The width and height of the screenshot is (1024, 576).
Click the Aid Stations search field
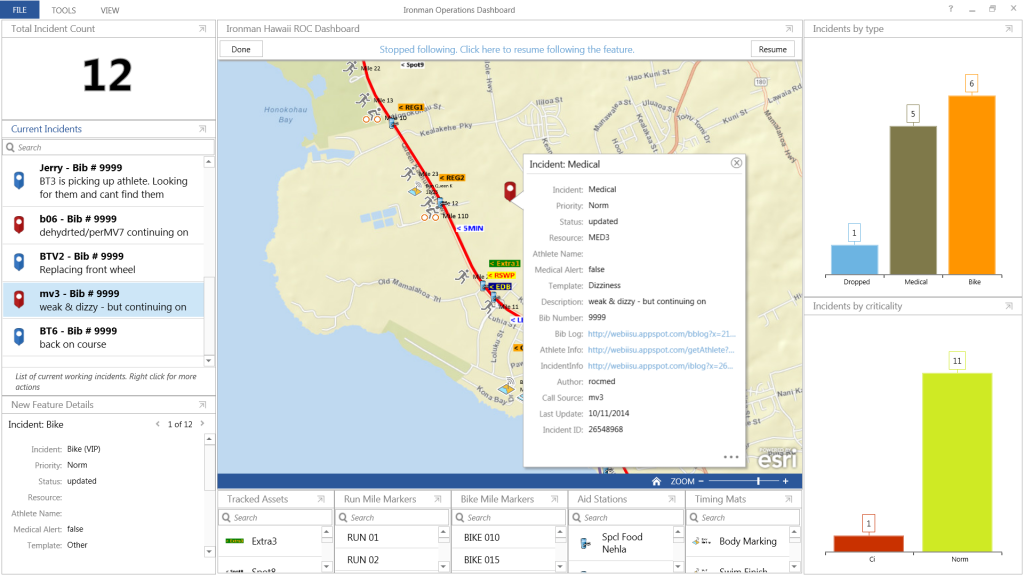626,518
